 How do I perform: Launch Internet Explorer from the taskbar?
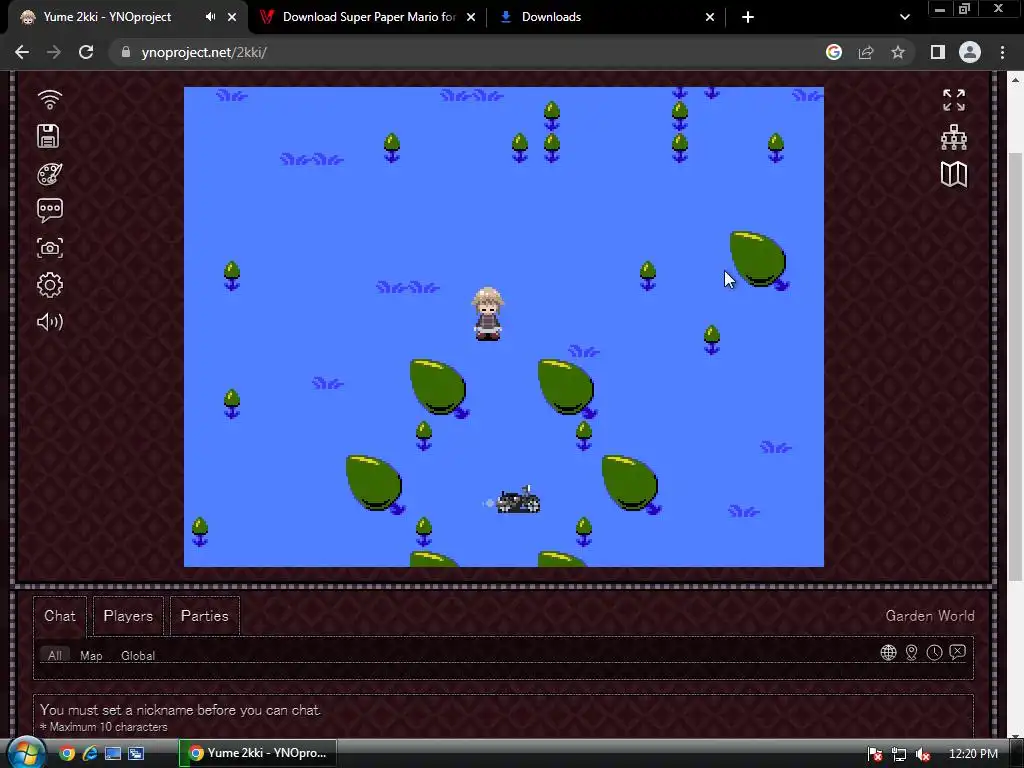coord(90,754)
